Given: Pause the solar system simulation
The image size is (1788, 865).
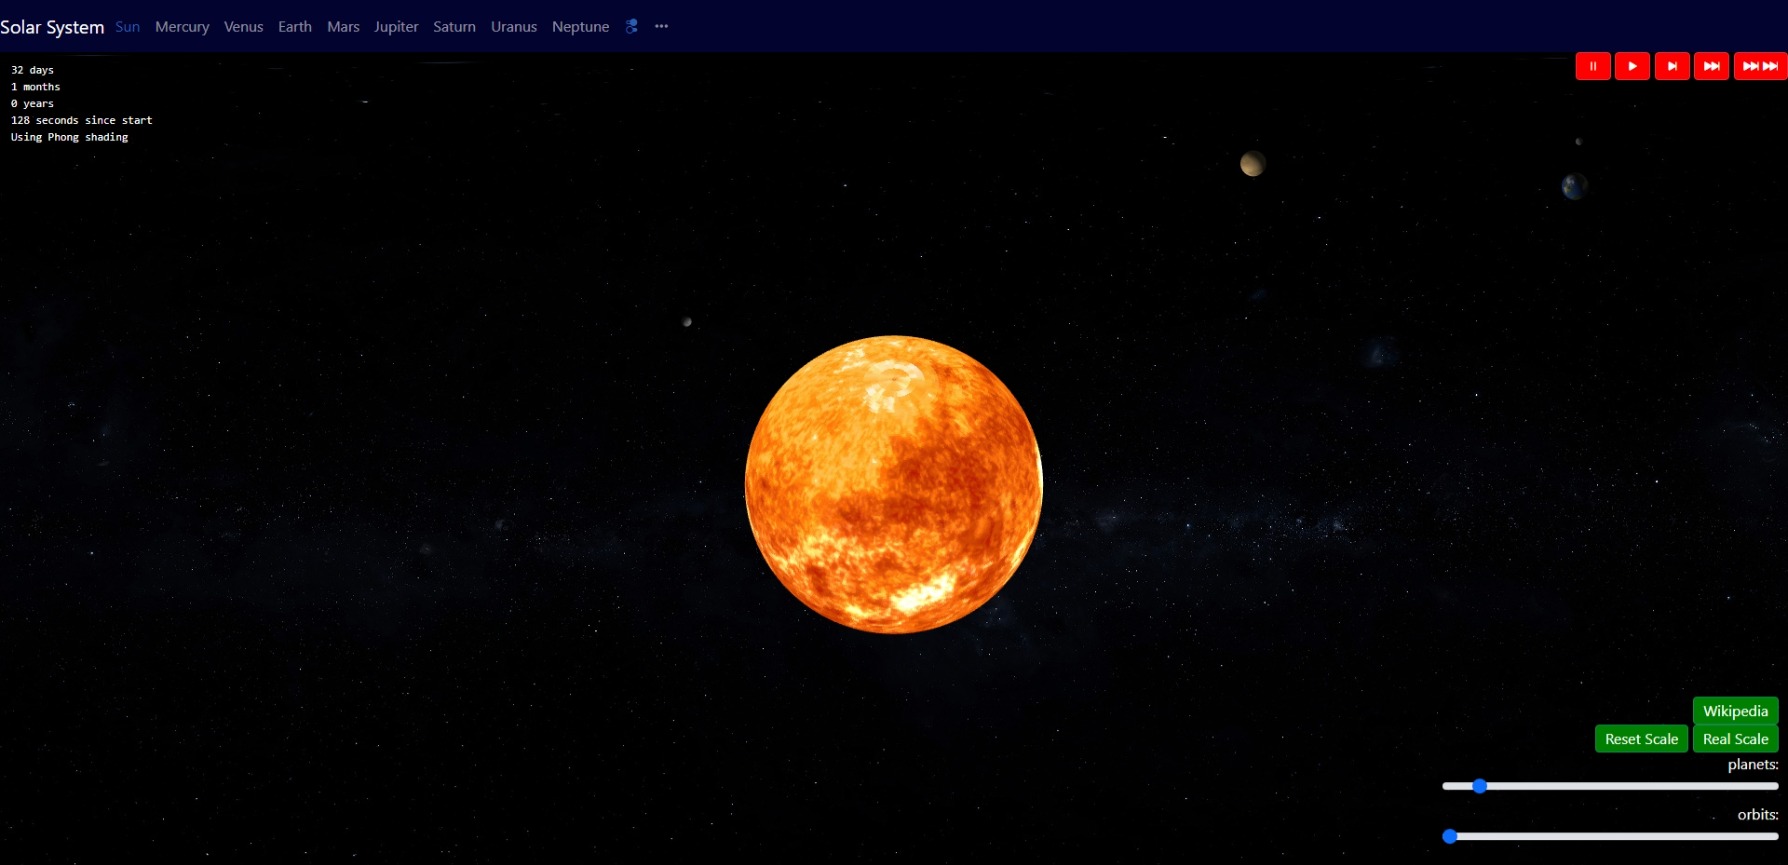Looking at the screenshot, I should 1593,66.
